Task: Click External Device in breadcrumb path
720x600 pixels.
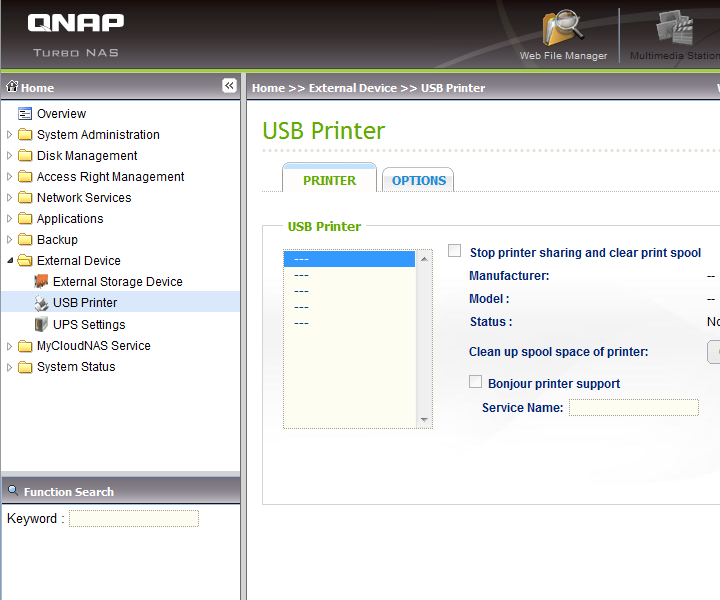Action: [x=352, y=88]
